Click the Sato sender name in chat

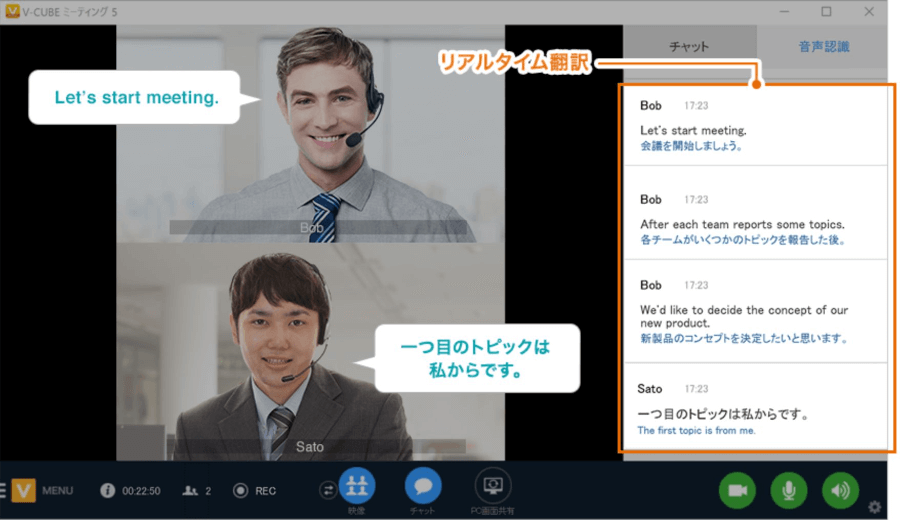[x=650, y=389]
